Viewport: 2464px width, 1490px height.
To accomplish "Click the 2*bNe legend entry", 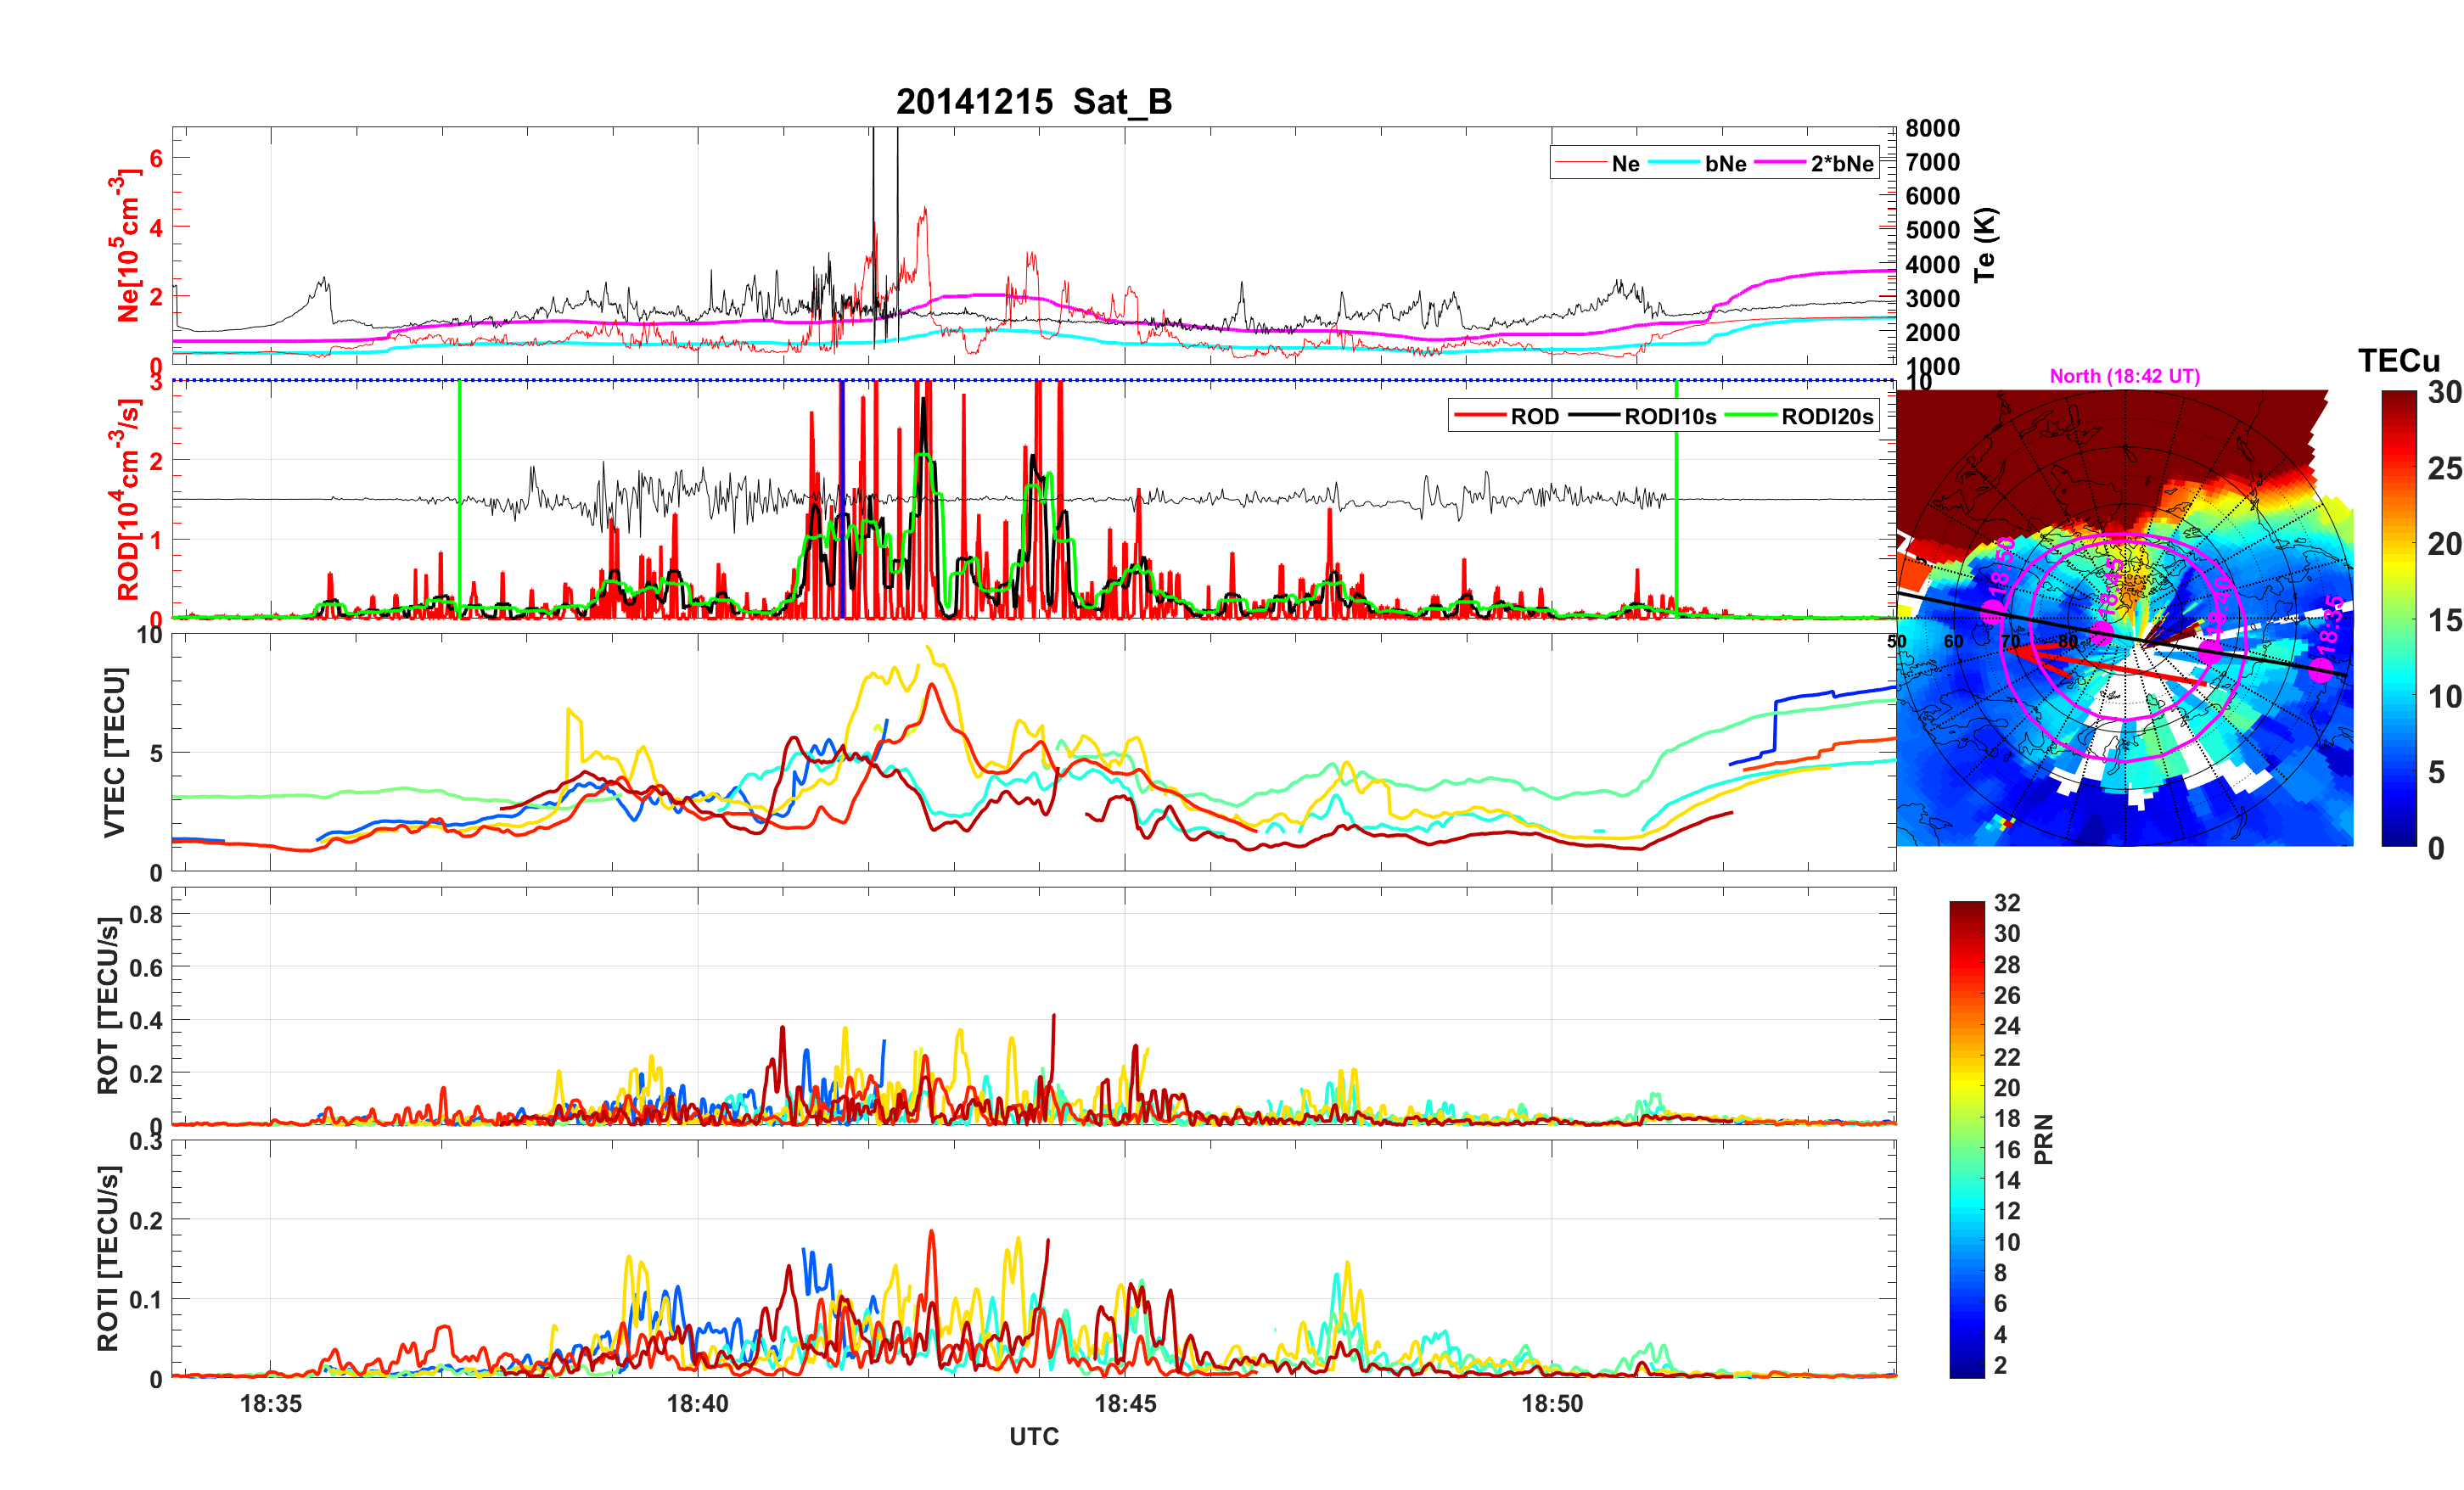I will pyautogui.click(x=1841, y=164).
